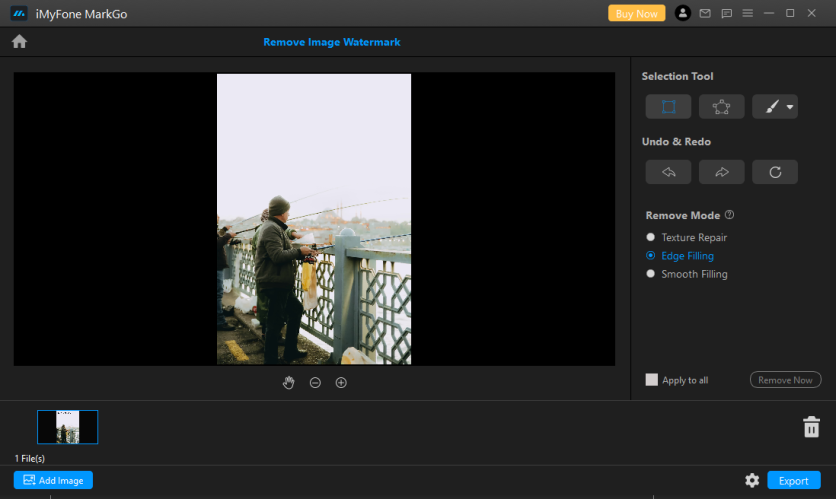Maximize the MarkGo window
Screen dimensions: 836x499
click(790, 13)
